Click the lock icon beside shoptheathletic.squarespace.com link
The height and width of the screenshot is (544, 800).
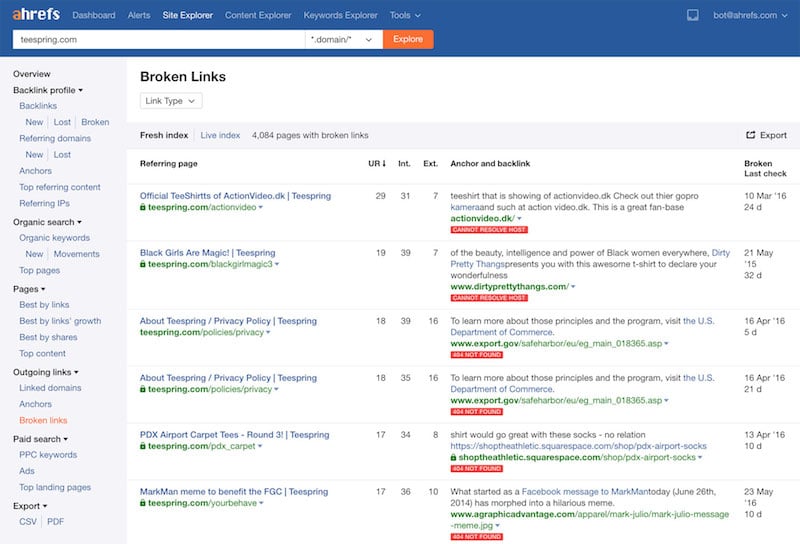[453, 457]
